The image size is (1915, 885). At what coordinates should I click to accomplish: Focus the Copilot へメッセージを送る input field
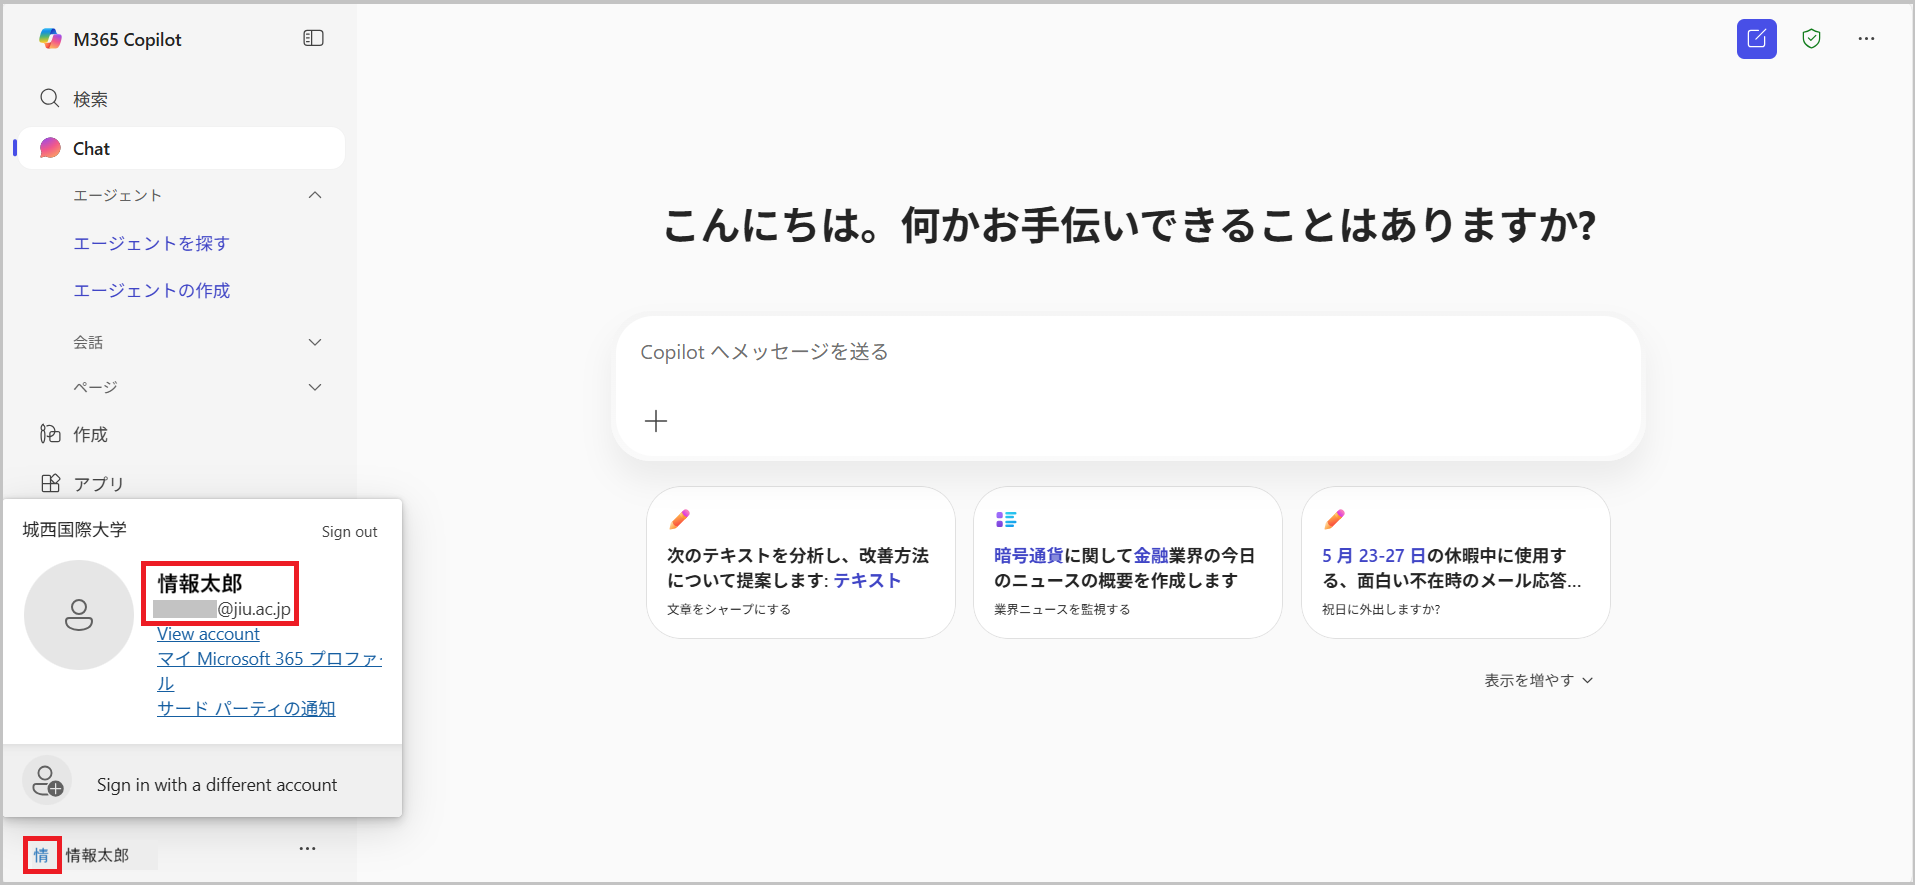[1126, 352]
